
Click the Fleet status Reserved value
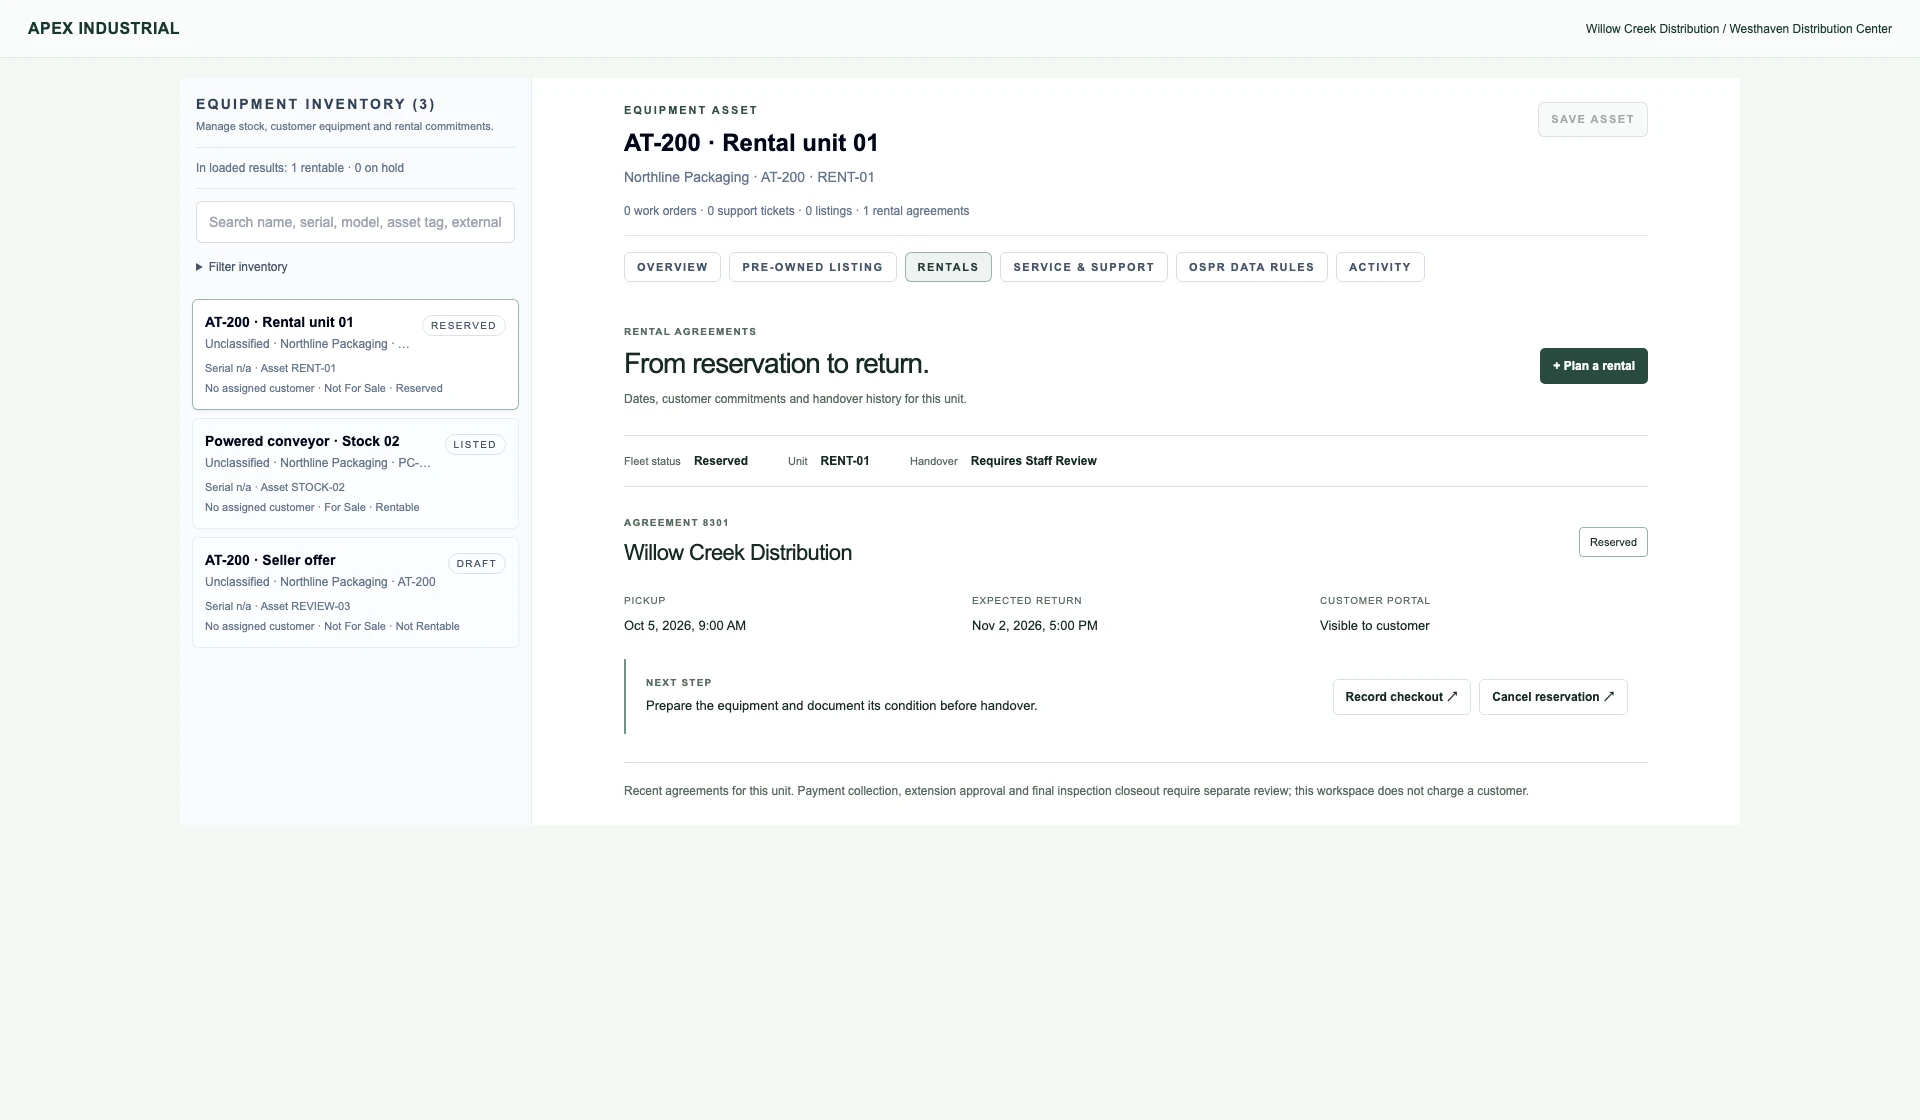click(x=721, y=461)
